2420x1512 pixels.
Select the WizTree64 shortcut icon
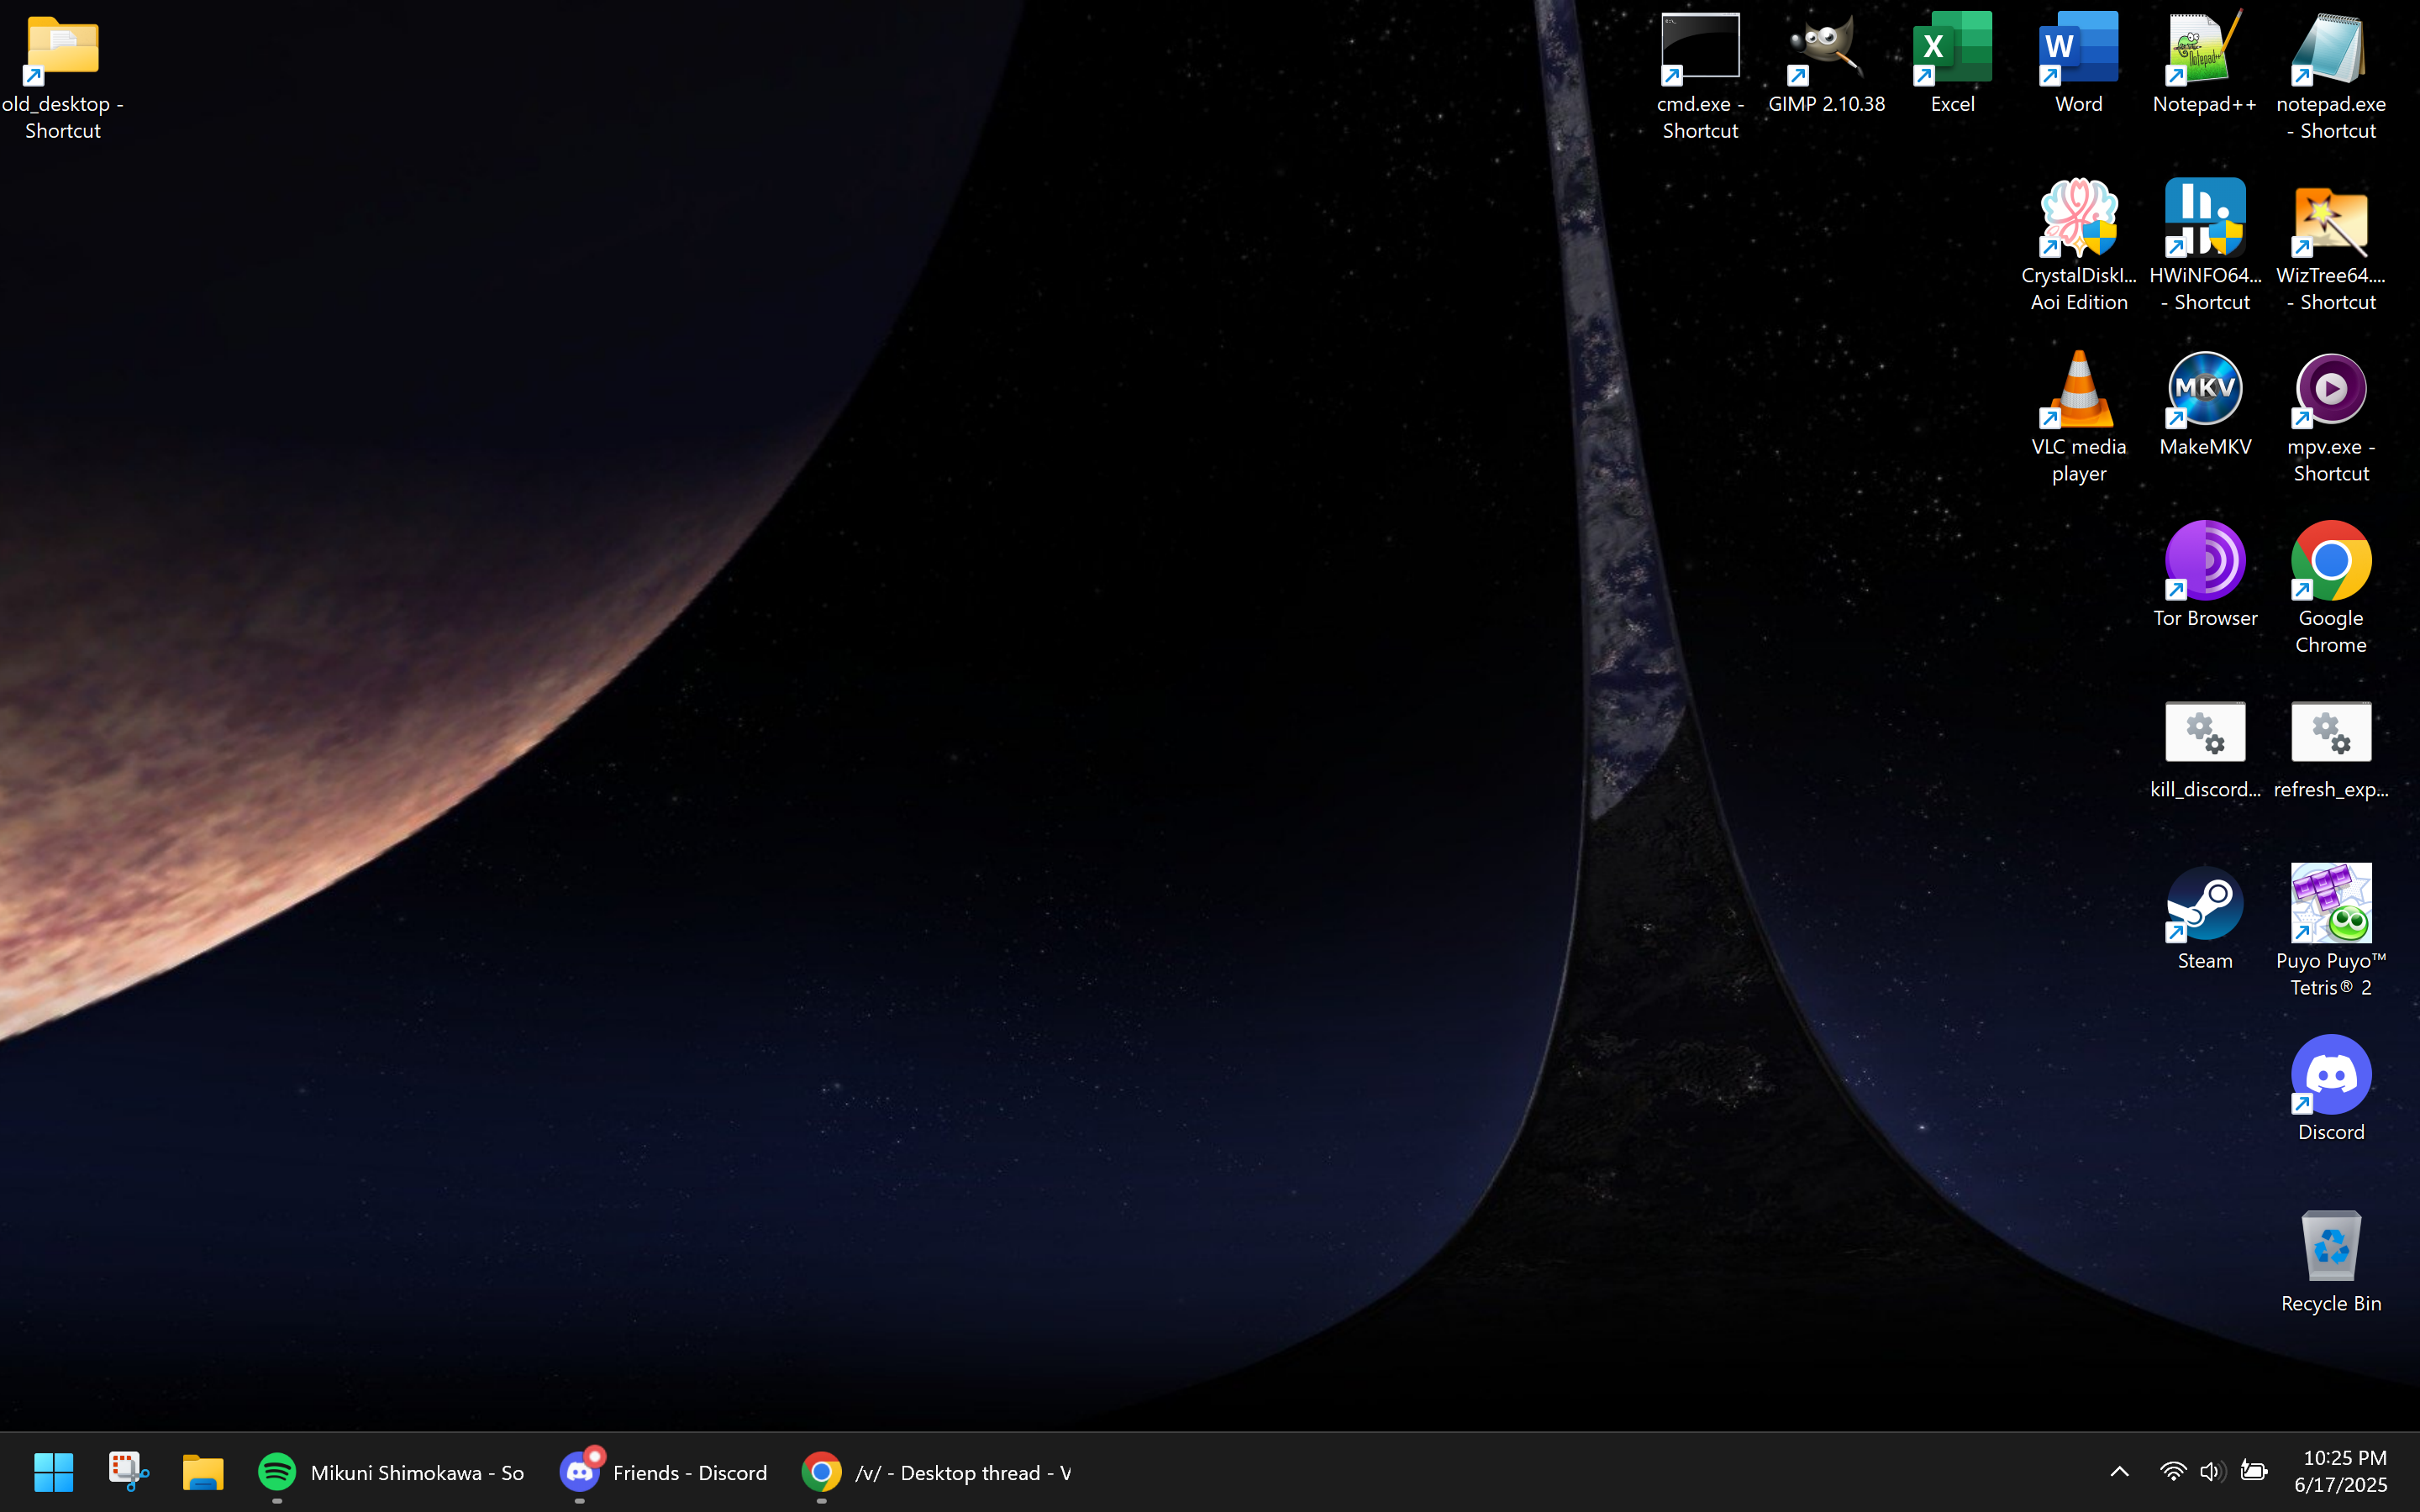tap(2330, 246)
